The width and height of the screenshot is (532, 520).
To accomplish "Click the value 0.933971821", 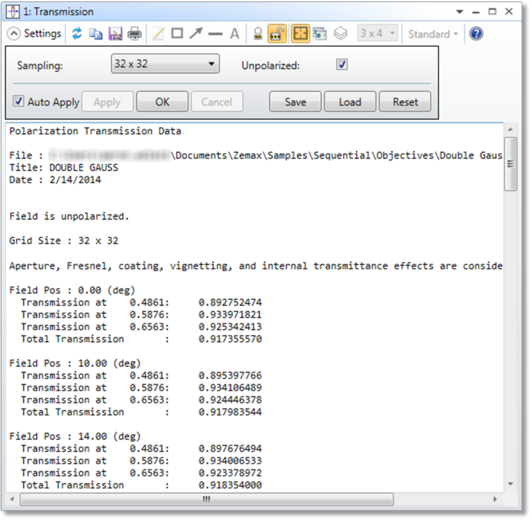I will pos(230,314).
